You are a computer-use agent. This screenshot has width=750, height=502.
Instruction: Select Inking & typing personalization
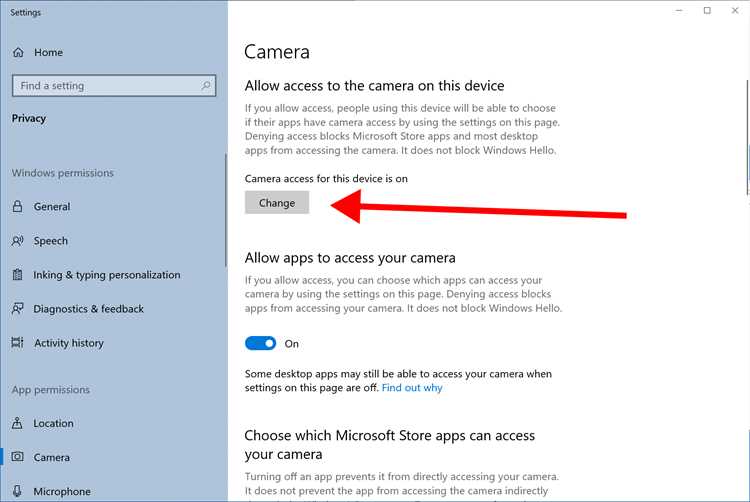(x=106, y=275)
